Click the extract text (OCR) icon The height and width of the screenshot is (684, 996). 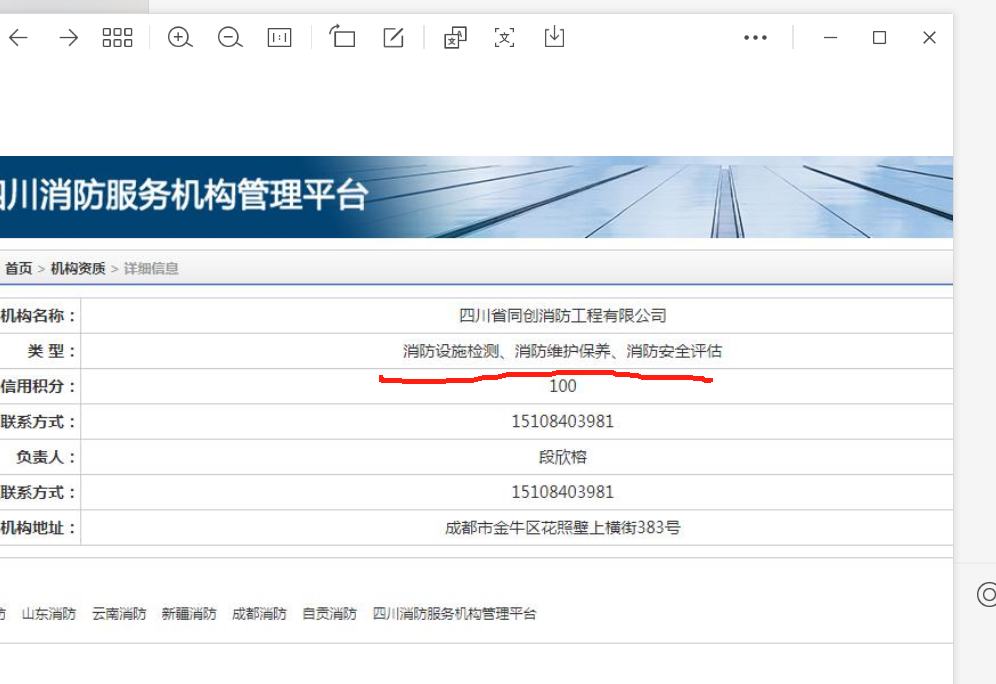[504, 37]
